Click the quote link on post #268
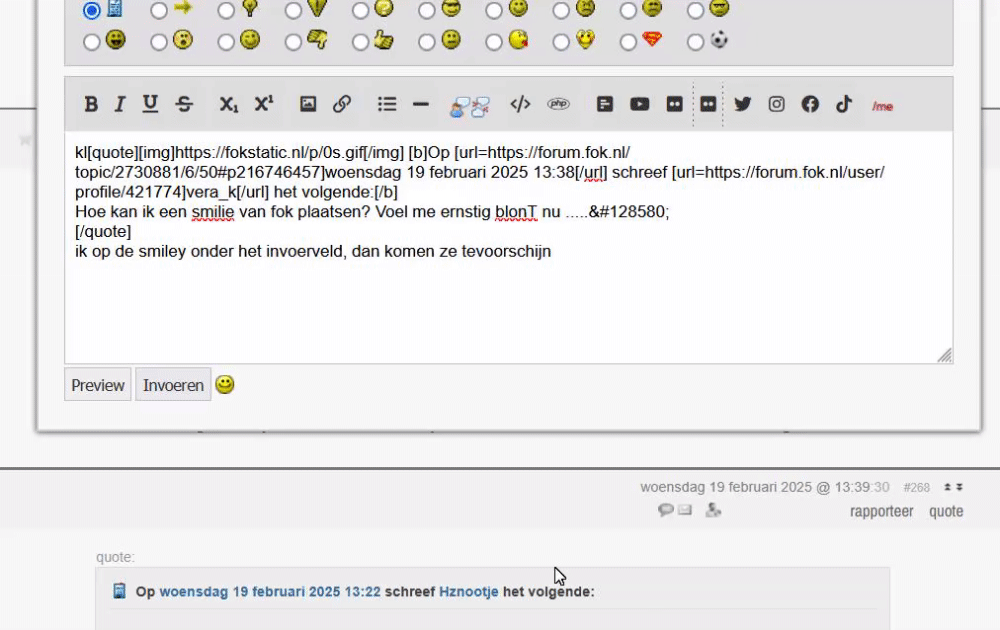The image size is (1000, 630). [946, 511]
